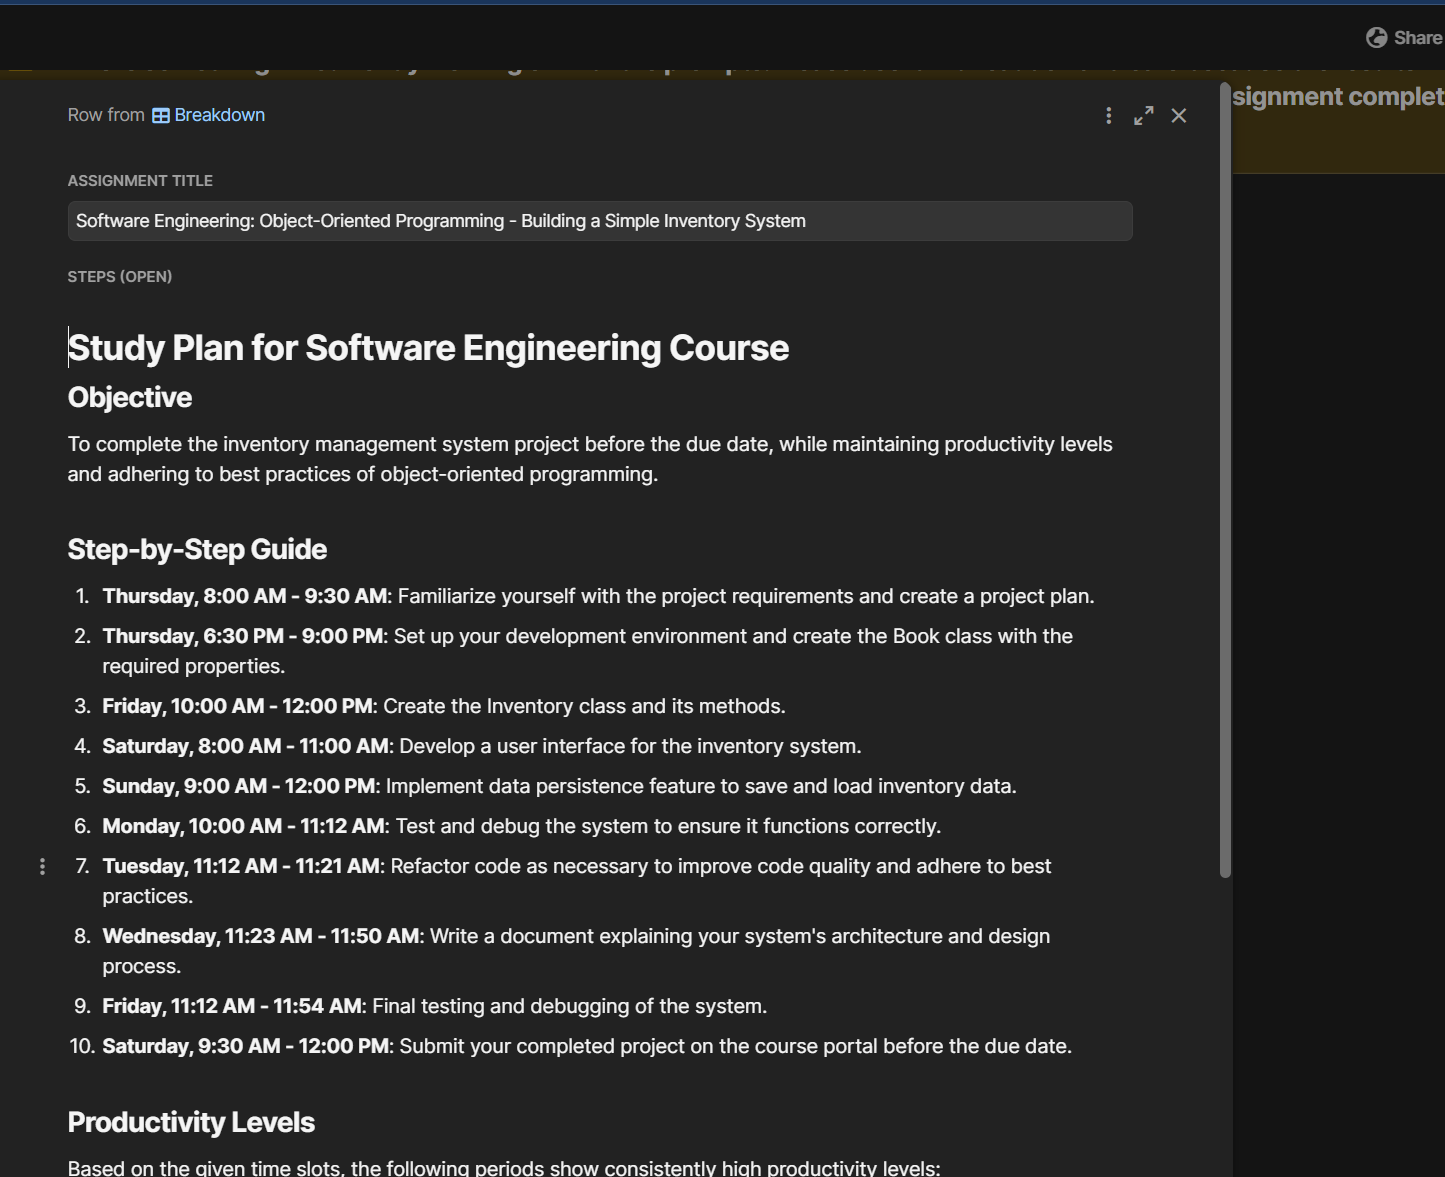1445x1177 pixels.
Task: Click the Breakdown table icon
Action: point(161,116)
